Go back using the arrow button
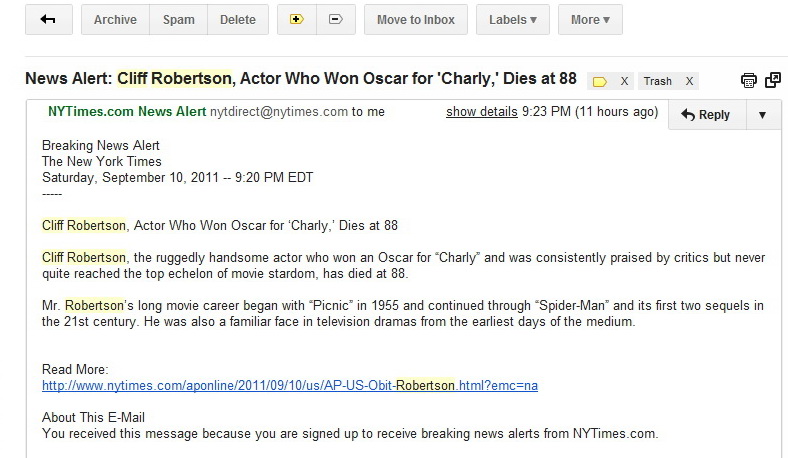Image resolution: width=788 pixels, height=458 pixels. [x=49, y=19]
